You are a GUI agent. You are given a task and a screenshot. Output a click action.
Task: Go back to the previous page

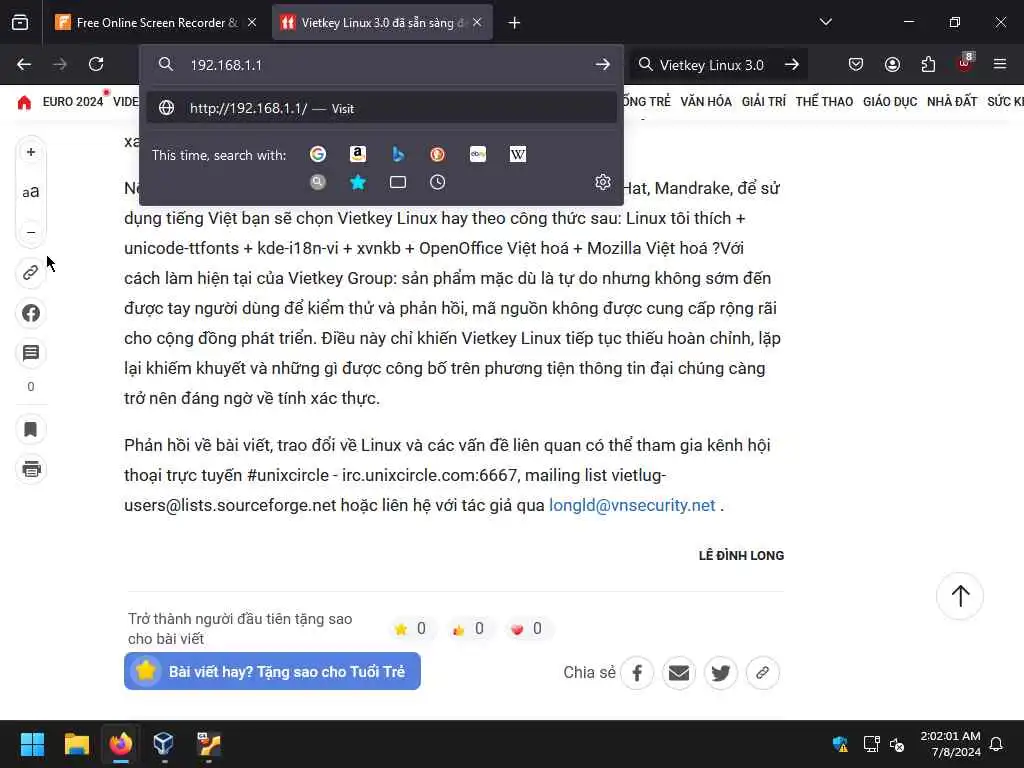tap(24, 64)
